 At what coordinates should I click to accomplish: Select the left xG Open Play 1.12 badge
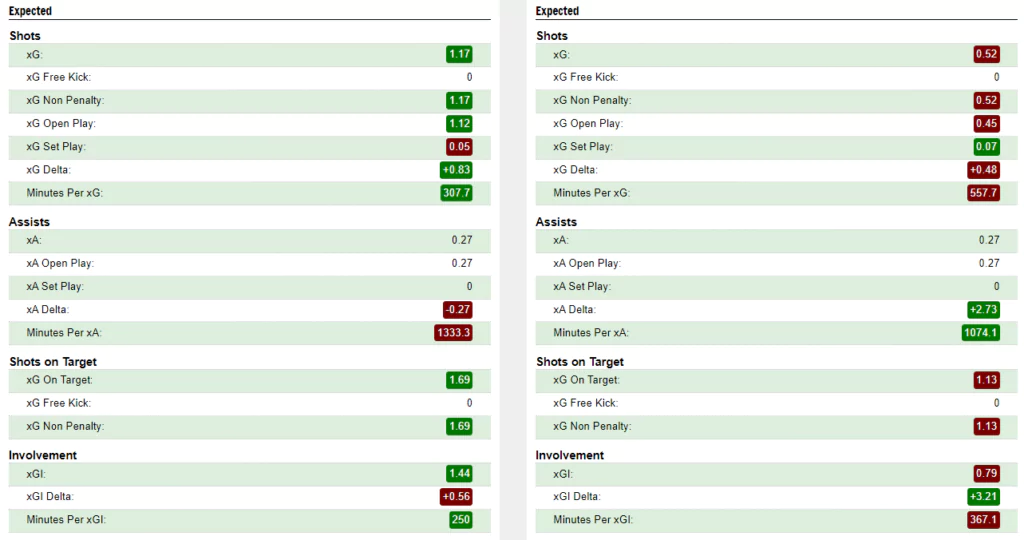pyautogui.click(x=459, y=123)
